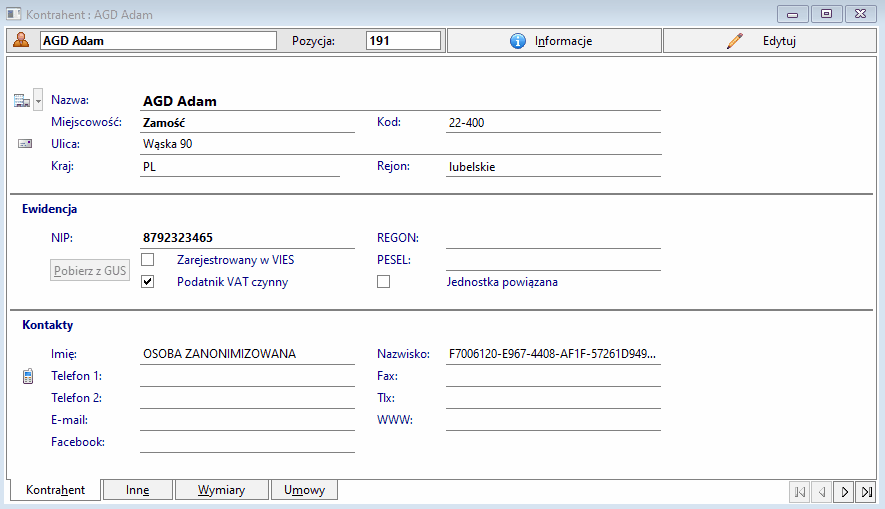This screenshot has width=885, height=509.
Task: Click the Ulica field Wąska 90
Action: [x=400, y=144]
